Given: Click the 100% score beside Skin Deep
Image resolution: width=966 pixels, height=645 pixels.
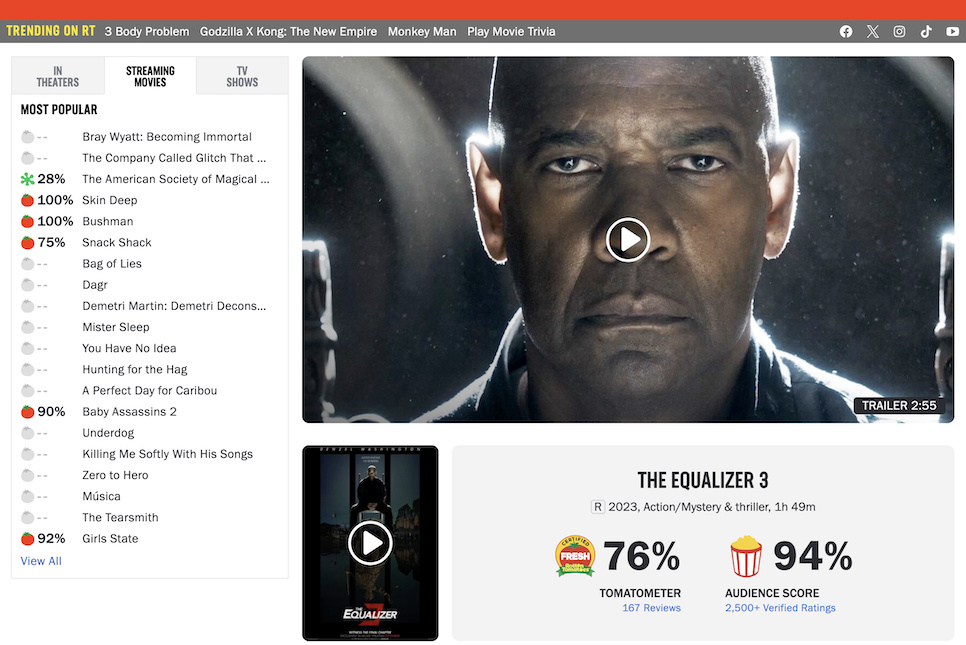Looking at the screenshot, I should click(x=55, y=200).
